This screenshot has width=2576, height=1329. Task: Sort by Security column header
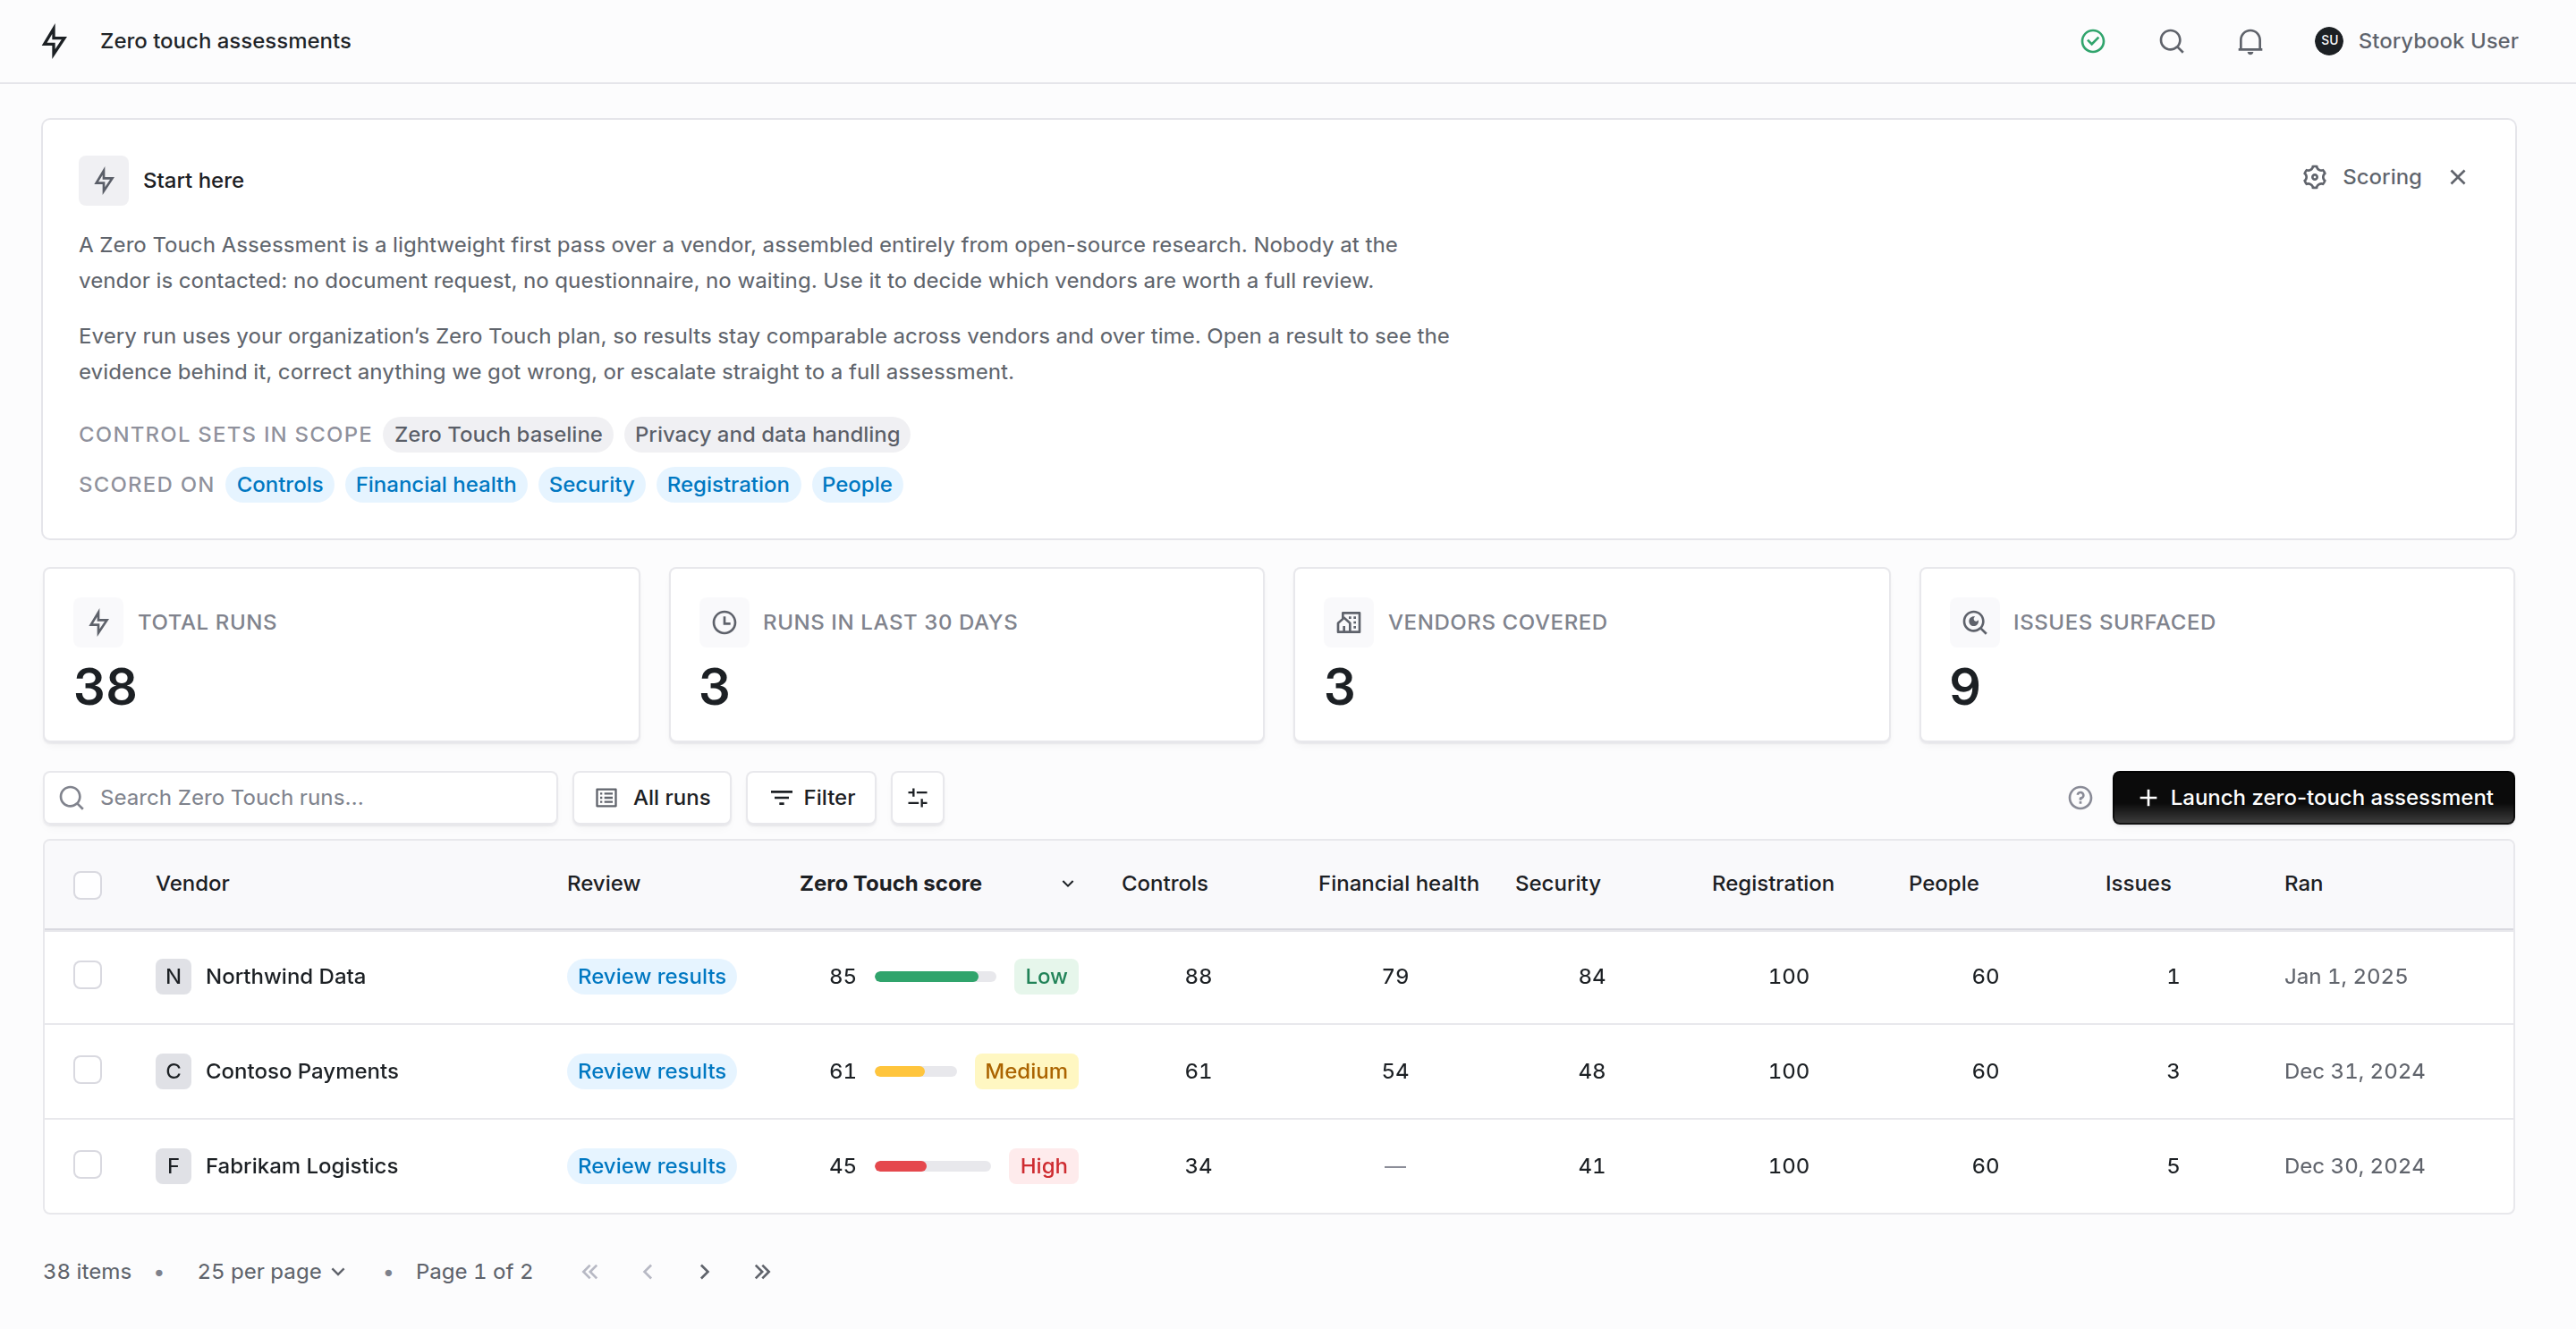pyautogui.click(x=1557, y=883)
